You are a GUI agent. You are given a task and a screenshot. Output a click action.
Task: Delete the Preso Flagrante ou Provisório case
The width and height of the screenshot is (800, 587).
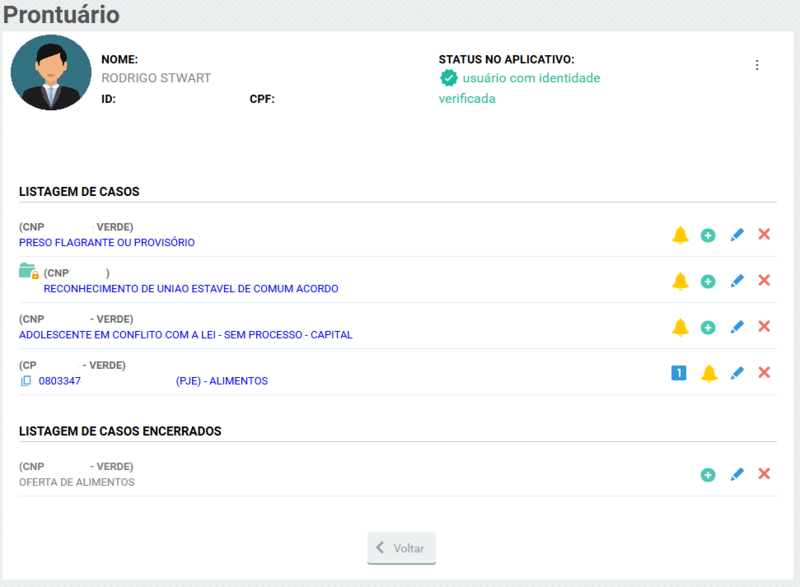(764, 235)
